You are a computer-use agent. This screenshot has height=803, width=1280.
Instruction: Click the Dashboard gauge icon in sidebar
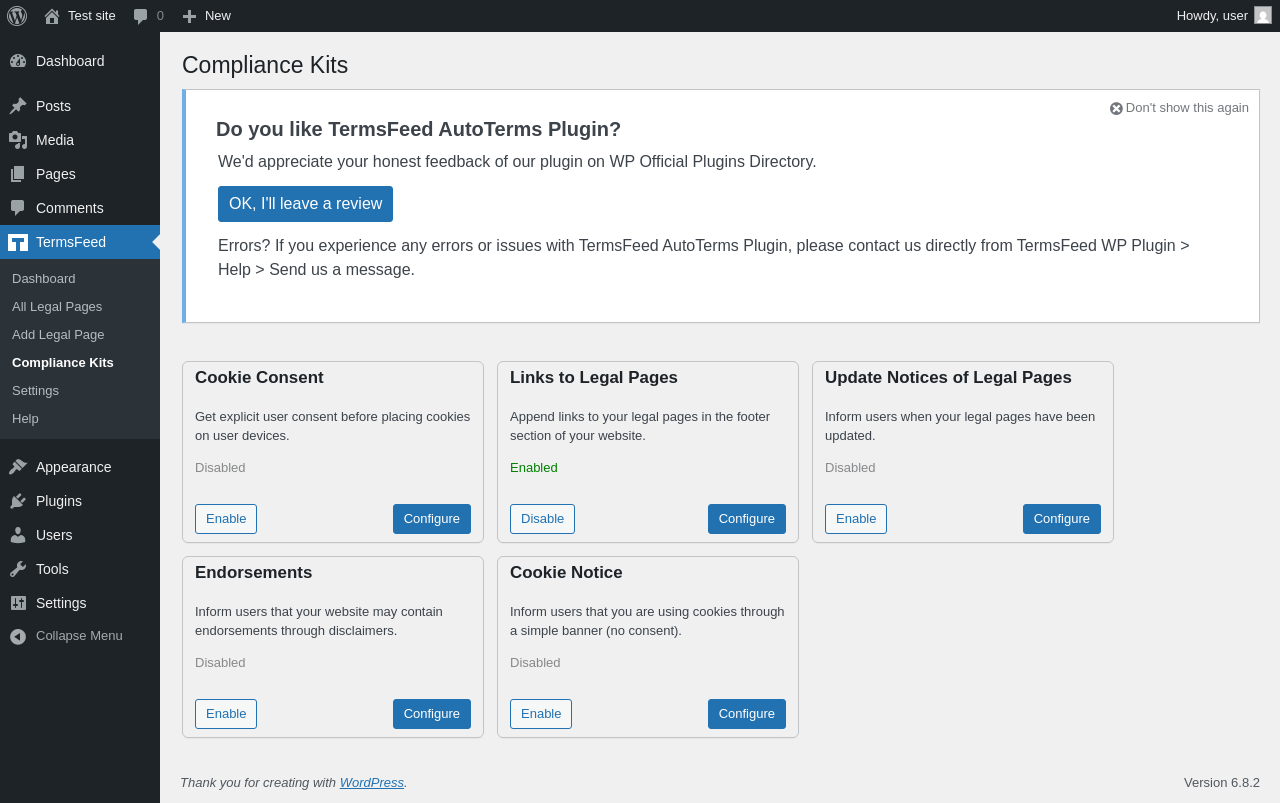18,61
